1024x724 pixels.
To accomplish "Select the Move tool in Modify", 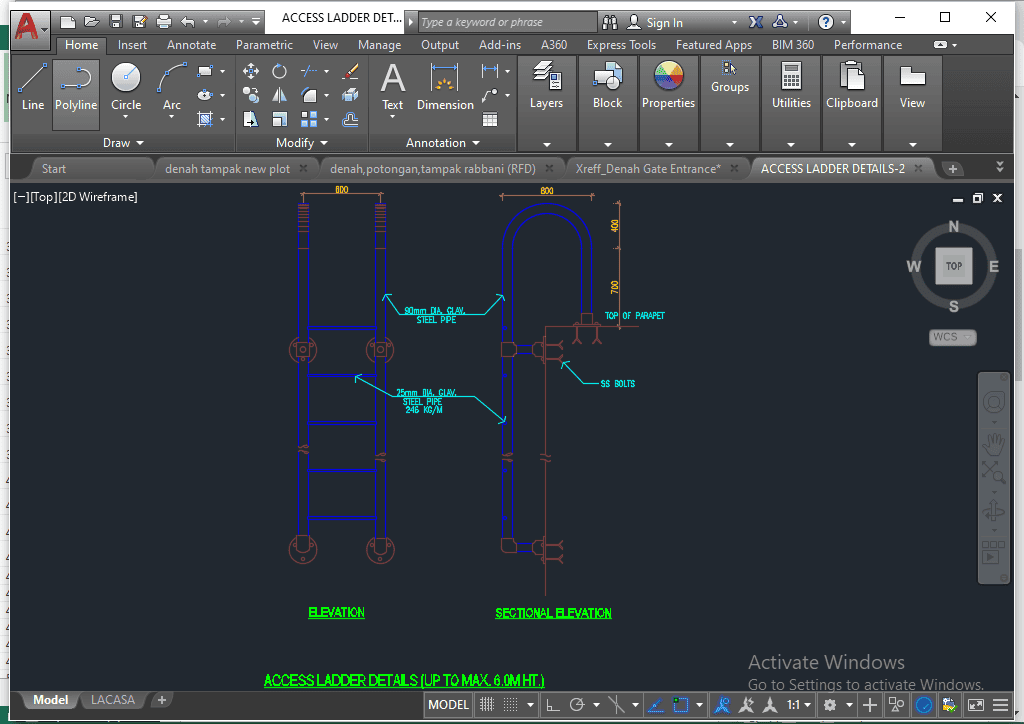I will pyautogui.click(x=251, y=71).
